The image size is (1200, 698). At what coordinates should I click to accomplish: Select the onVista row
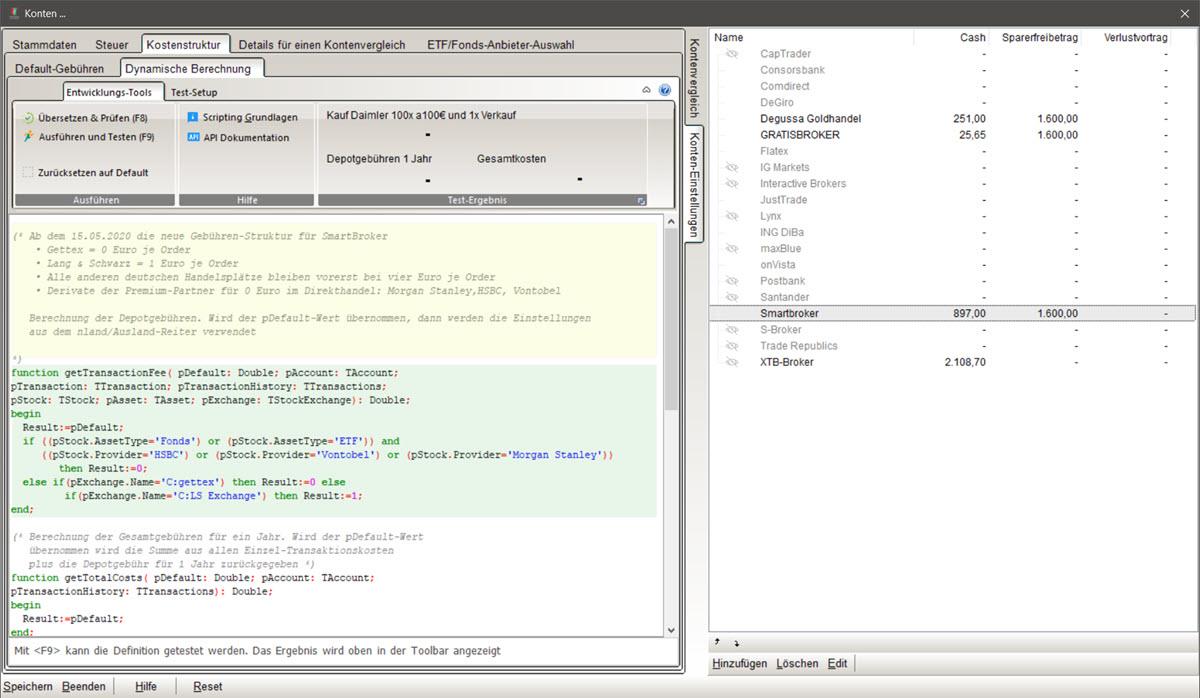tap(952, 265)
